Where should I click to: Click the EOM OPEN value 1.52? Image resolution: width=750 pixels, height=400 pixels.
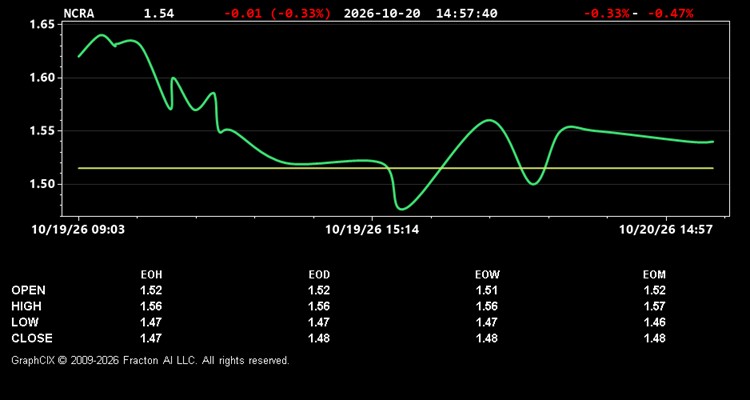pyautogui.click(x=654, y=290)
